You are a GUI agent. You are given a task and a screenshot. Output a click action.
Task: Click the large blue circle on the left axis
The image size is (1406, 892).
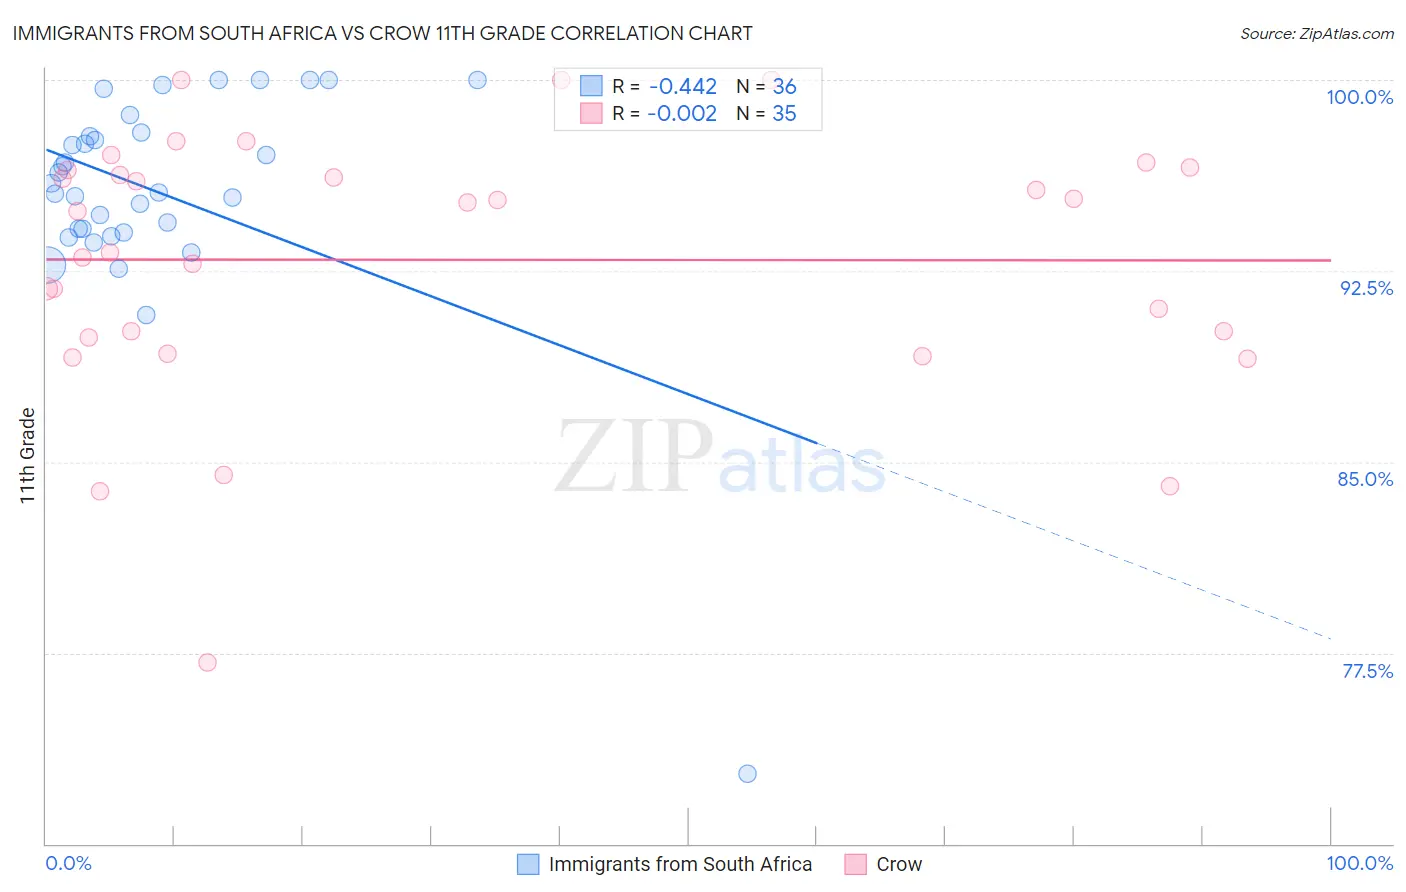(x=46, y=265)
